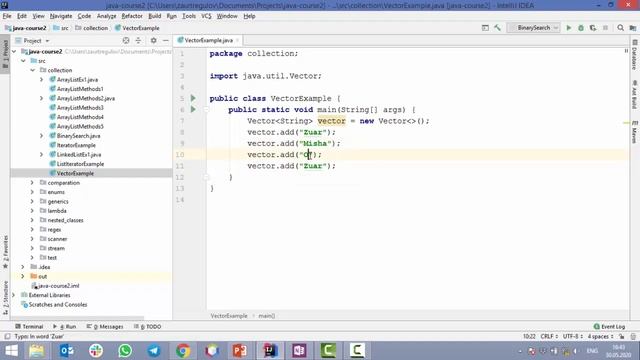Open the Project view selector dropdown
640x360 pixels.
click(x=32, y=40)
